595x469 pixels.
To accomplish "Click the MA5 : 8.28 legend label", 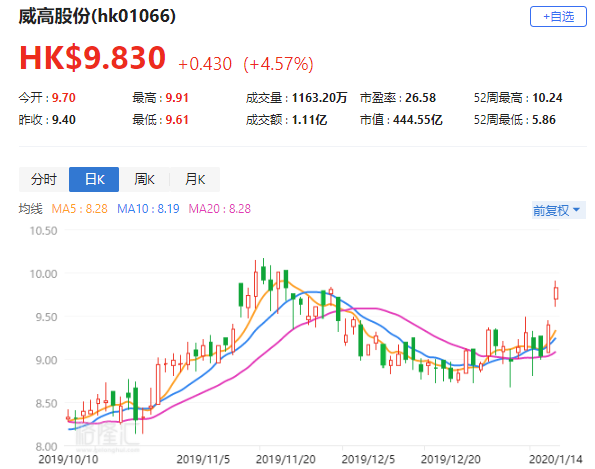I will (79, 209).
